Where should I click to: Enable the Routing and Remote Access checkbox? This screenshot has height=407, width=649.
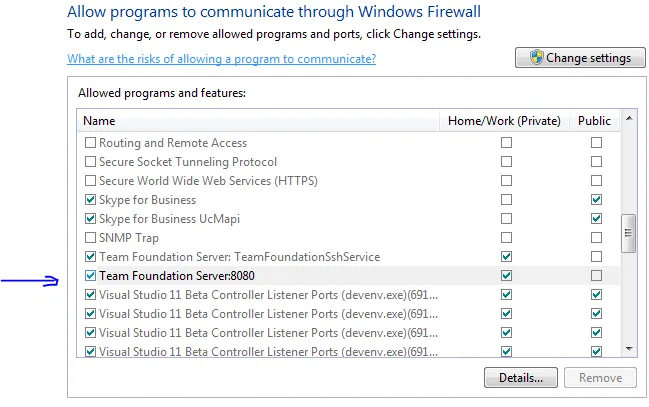click(x=91, y=143)
